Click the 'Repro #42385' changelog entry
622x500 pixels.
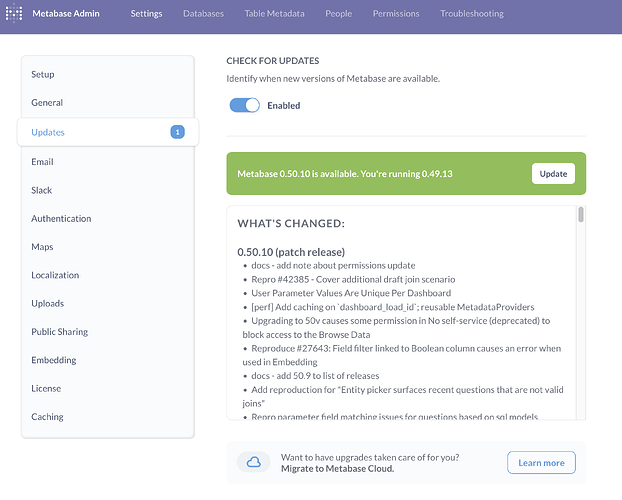coord(353,279)
